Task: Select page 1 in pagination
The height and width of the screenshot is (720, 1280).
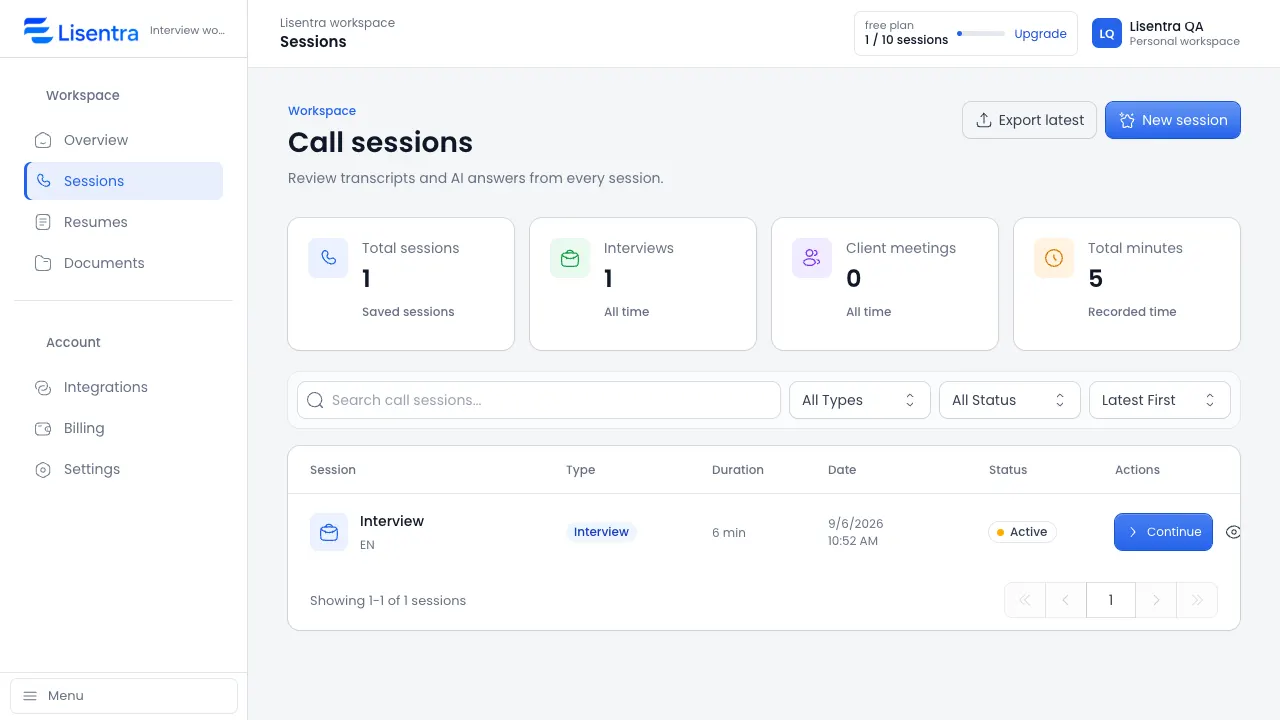Action: pos(1111,600)
